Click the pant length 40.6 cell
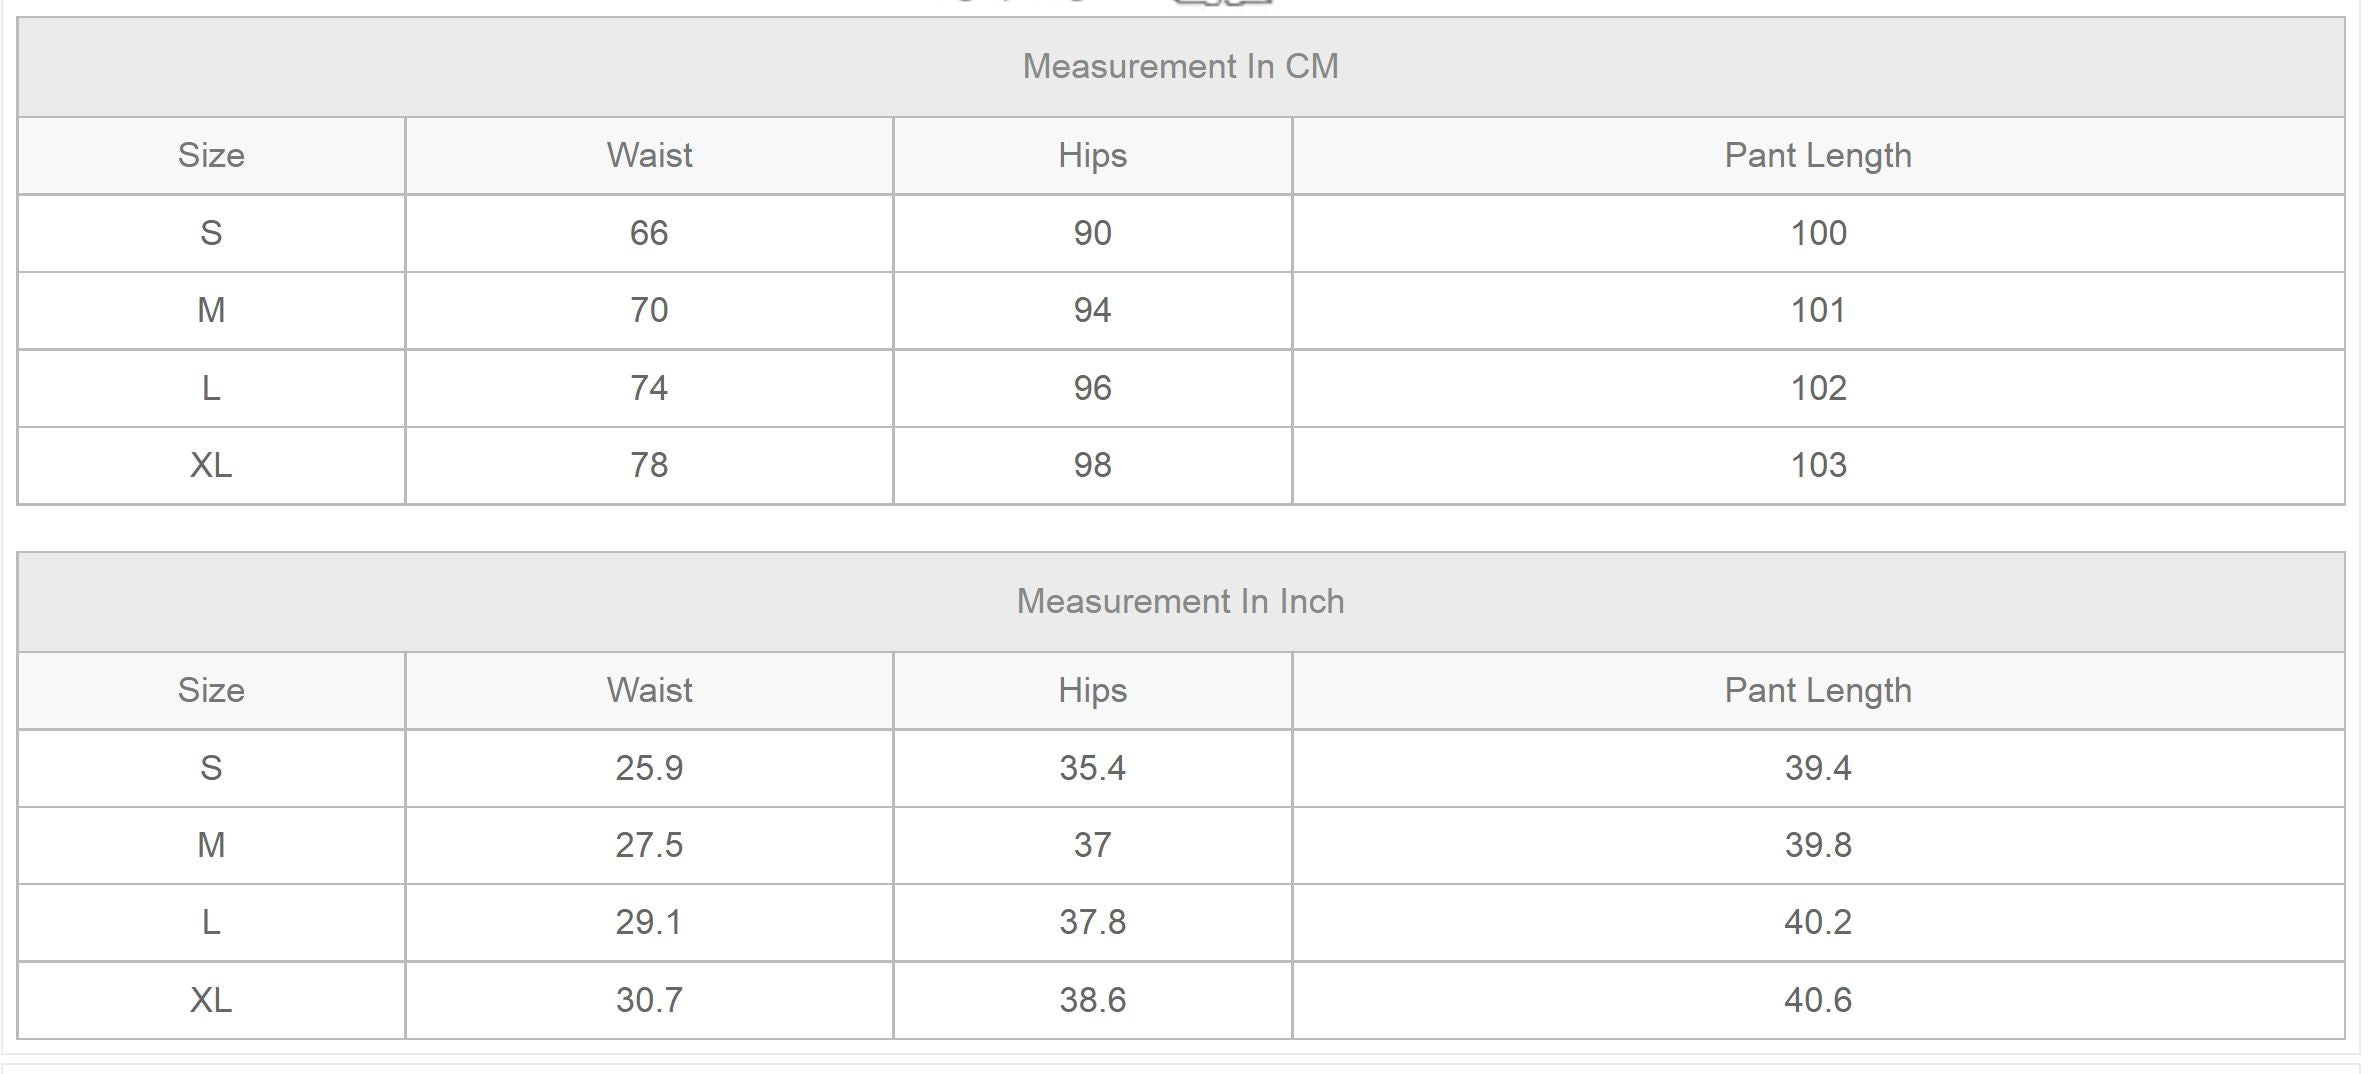This screenshot has height=1074, width=2373. click(x=1817, y=1000)
